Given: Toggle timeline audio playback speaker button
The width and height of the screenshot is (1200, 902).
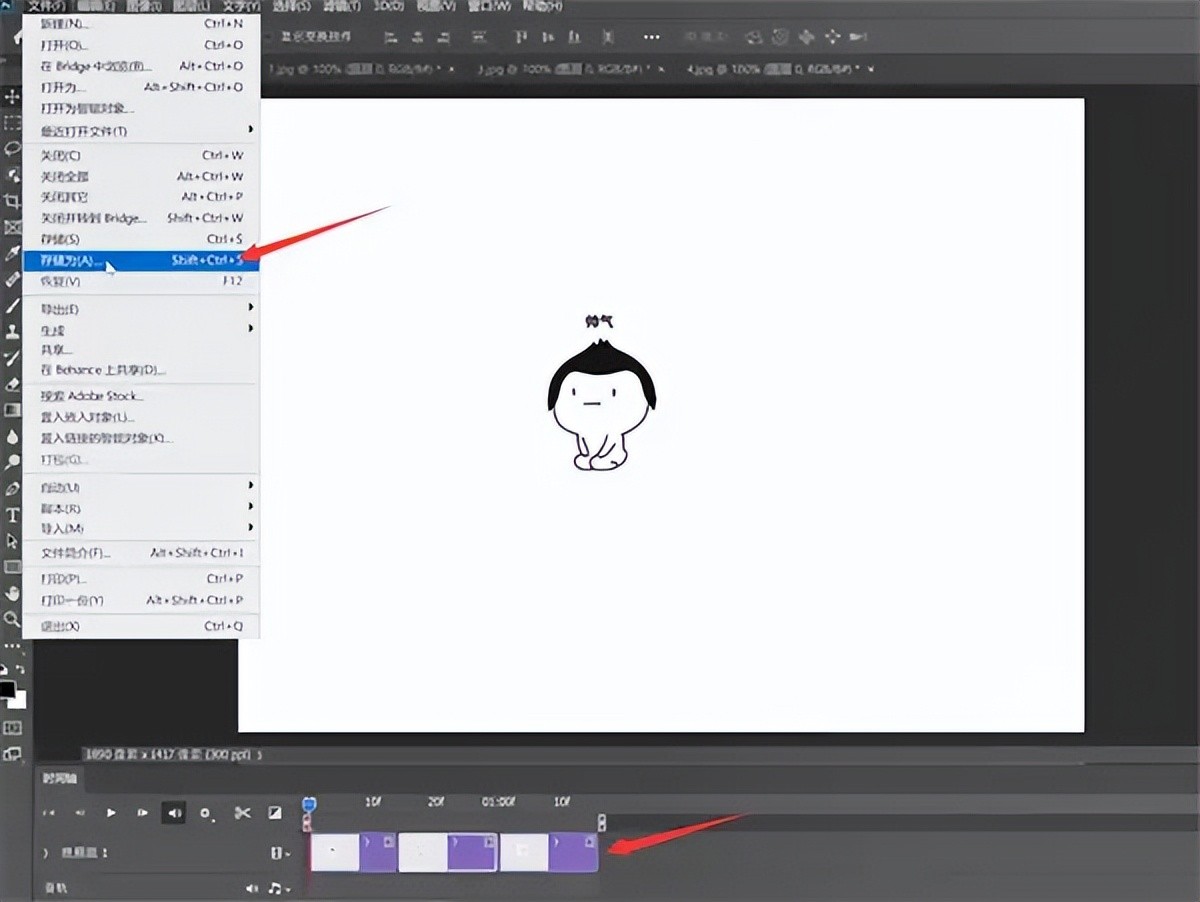Looking at the screenshot, I should coord(174,813).
